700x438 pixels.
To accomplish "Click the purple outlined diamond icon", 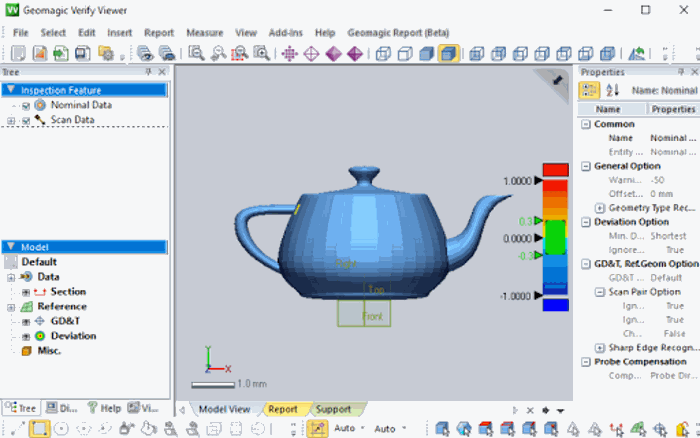I will click(311, 54).
